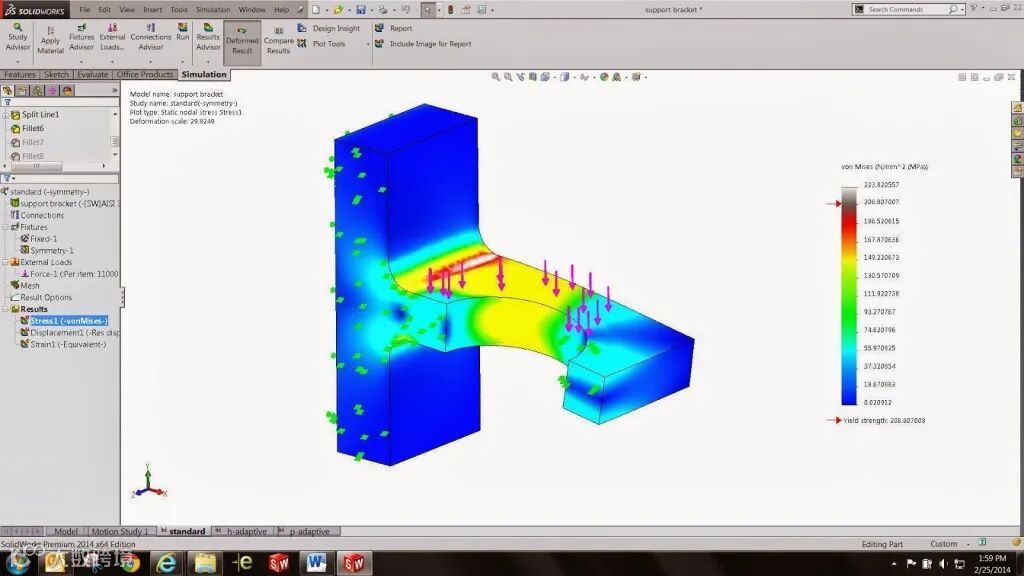Switch to the Evaluate tab
This screenshot has width=1024, height=576.
tap(93, 74)
